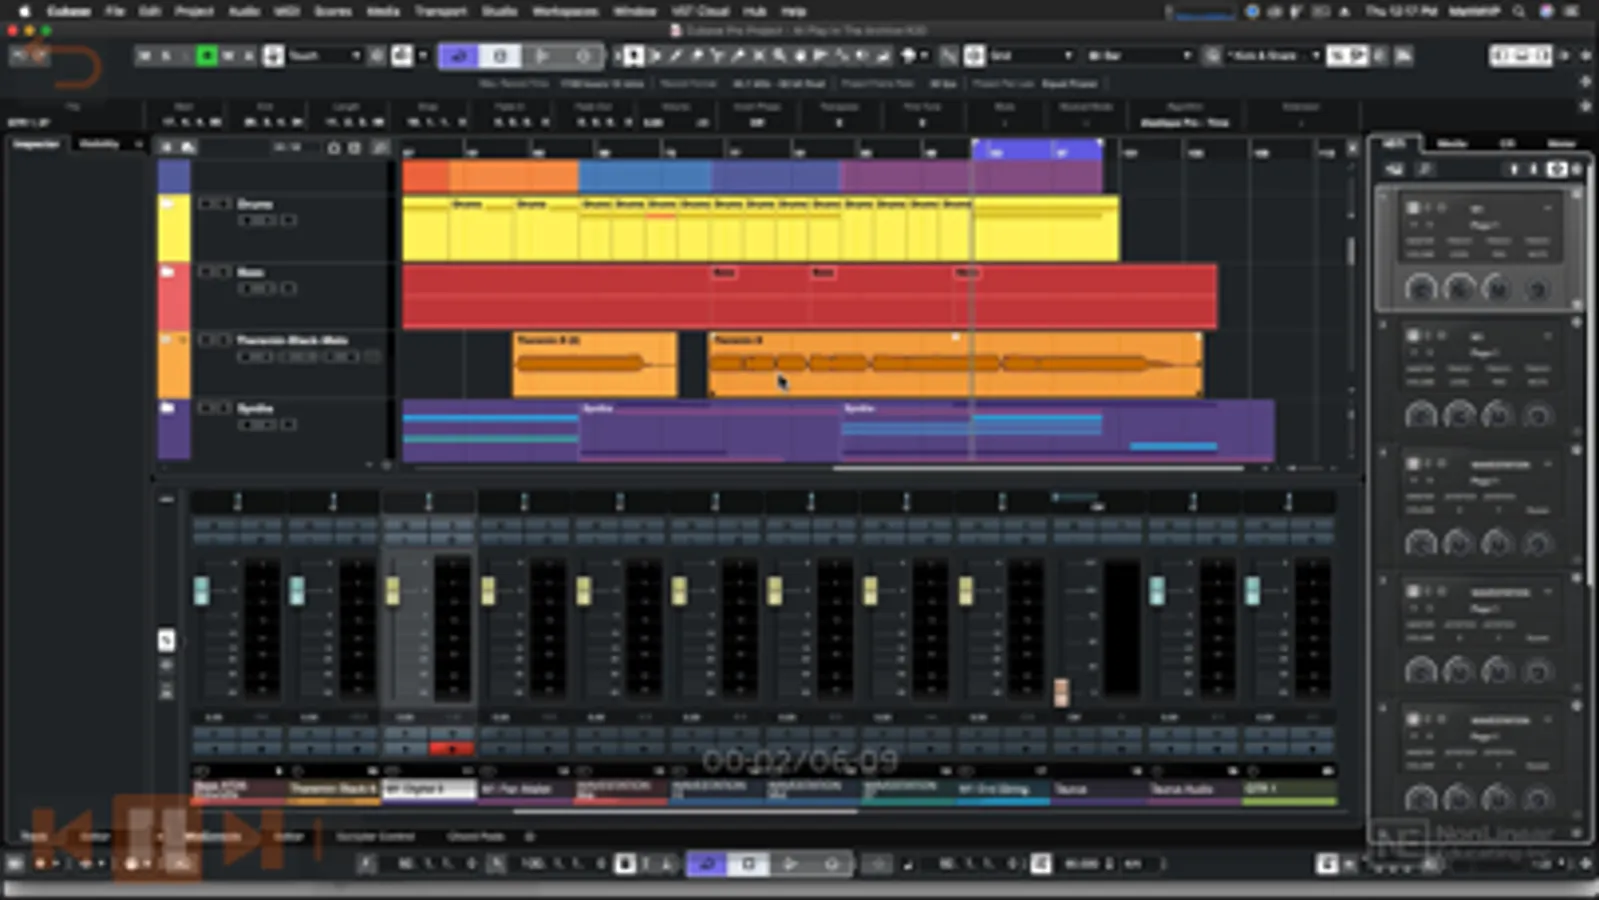Image resolution: width=1599 pixels, height=900 pixels.
Task: Open the Touch automation mode dropdown
Action: pyautogui.click(x=324, y=56)
